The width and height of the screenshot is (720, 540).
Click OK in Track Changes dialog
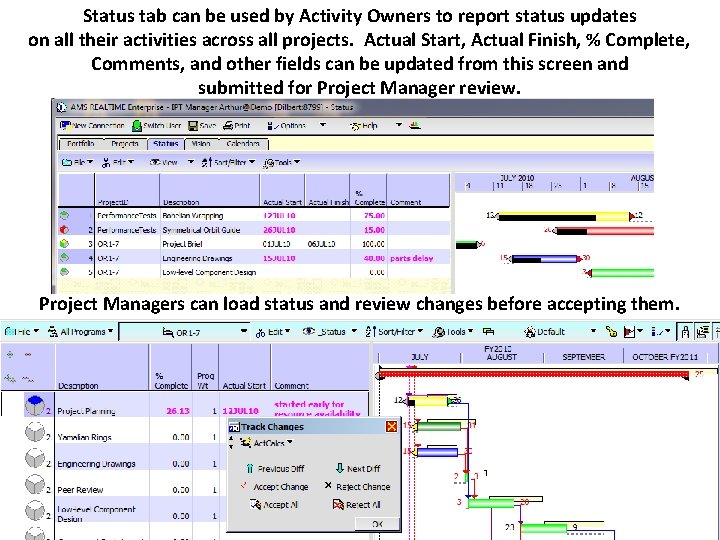point(377,524)
